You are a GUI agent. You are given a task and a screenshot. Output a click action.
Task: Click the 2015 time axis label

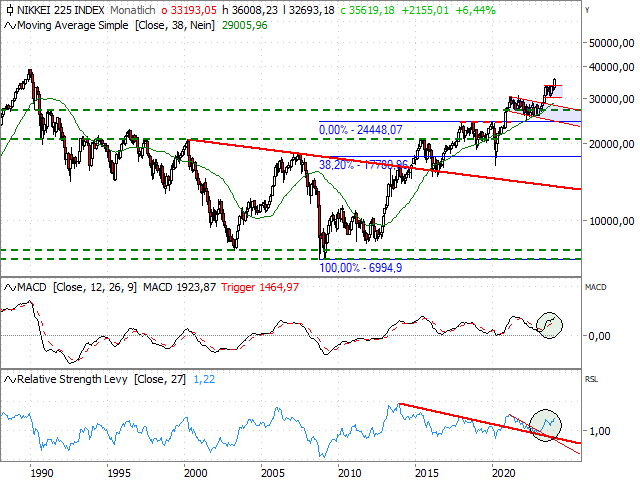pos(427,473)
